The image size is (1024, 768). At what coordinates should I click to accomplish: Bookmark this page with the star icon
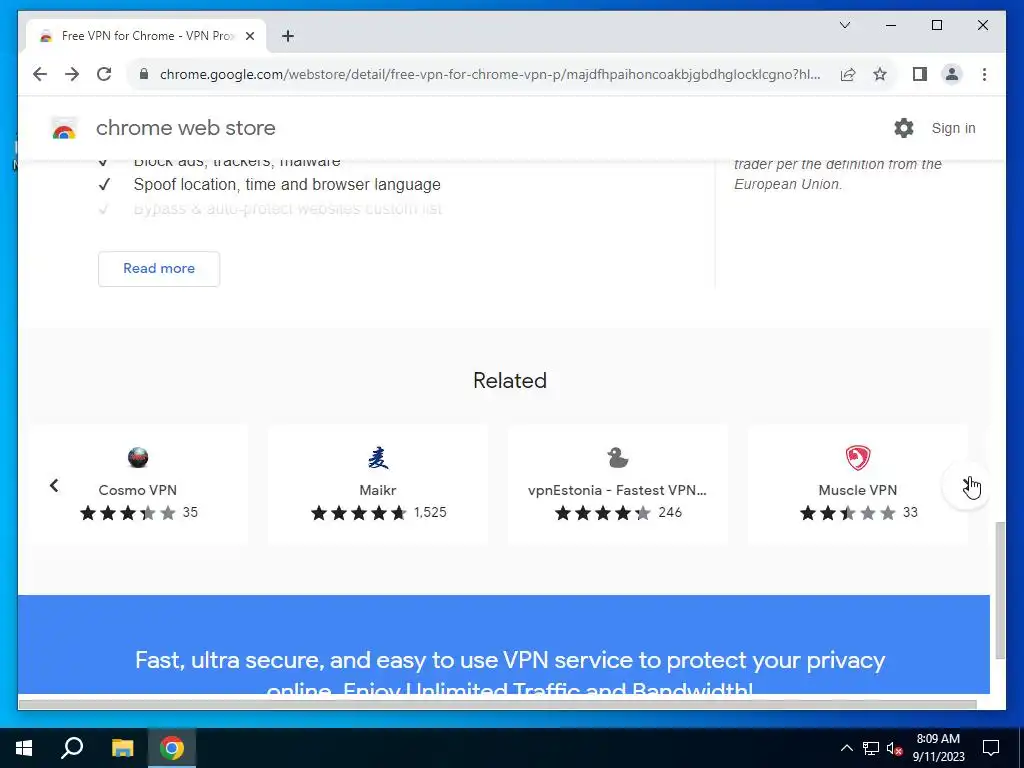[880, 74]
